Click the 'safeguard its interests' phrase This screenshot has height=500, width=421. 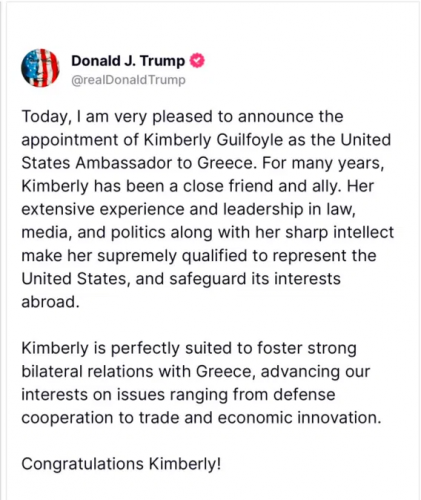(255, 279)
